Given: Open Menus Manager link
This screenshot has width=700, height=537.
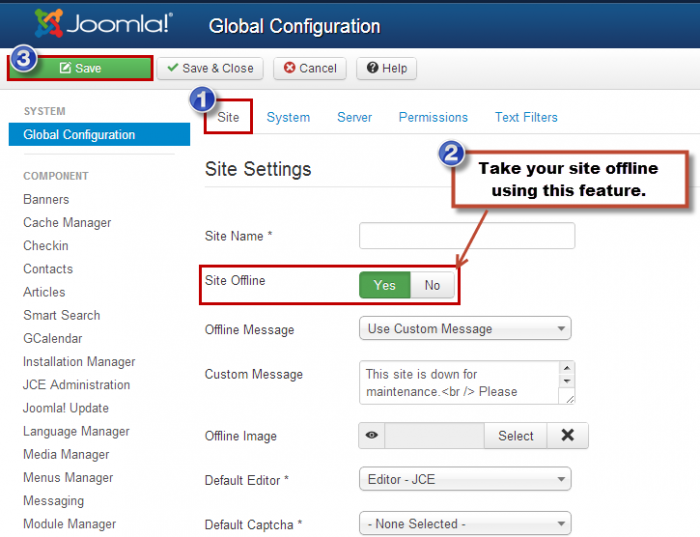Looking at the screenshot, I should coord(68,478).
